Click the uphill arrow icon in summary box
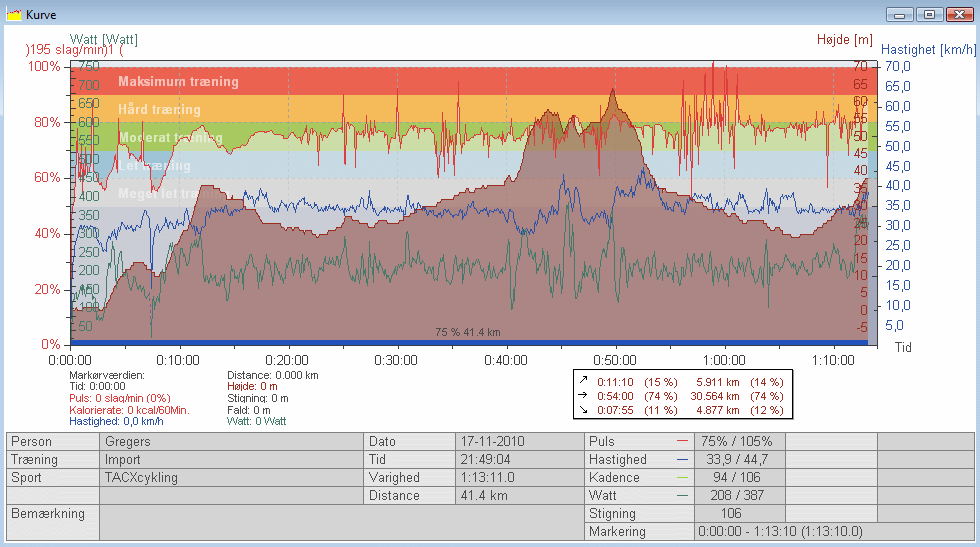The image size is (980, 547). pos(583,380)
